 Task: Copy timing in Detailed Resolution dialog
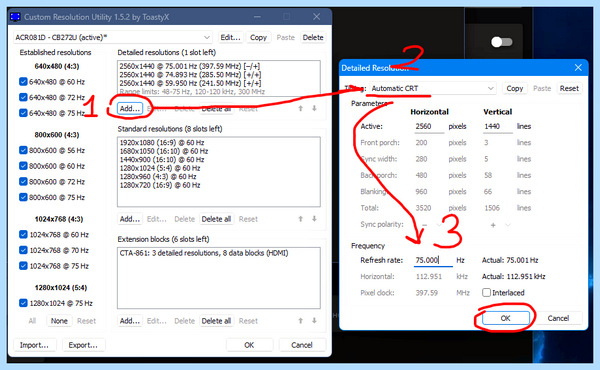click(x=515, y=88)
